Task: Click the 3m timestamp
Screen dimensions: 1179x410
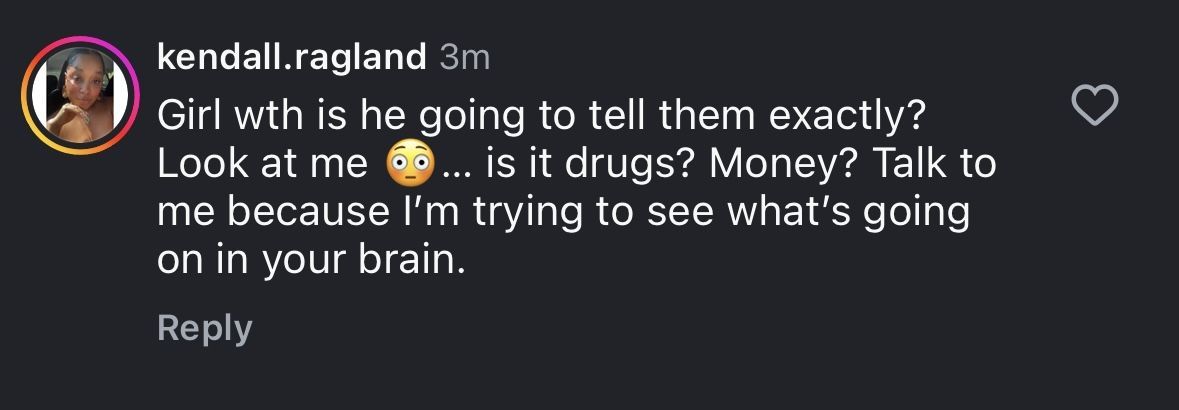Action: pyautogui.click(x=465, y=58)
